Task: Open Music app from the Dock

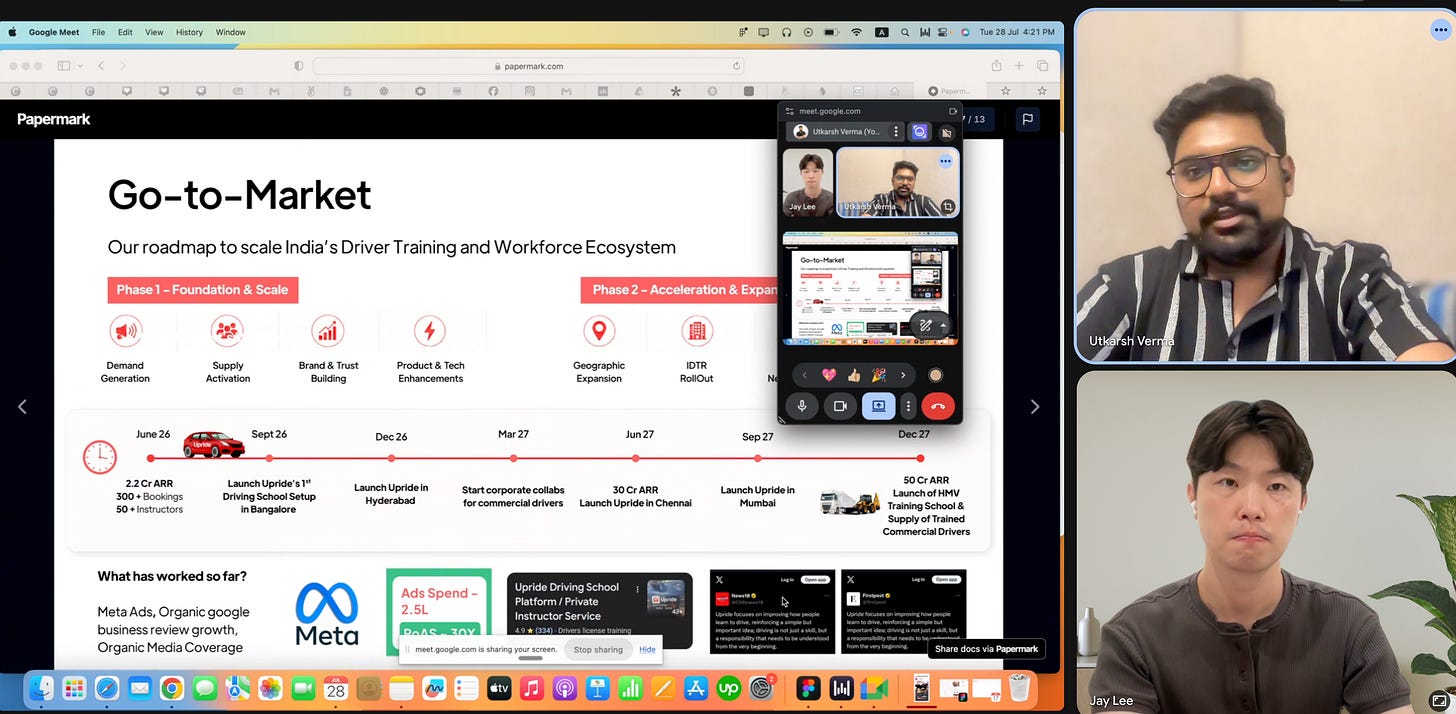Action: click(x=532, y=688)
